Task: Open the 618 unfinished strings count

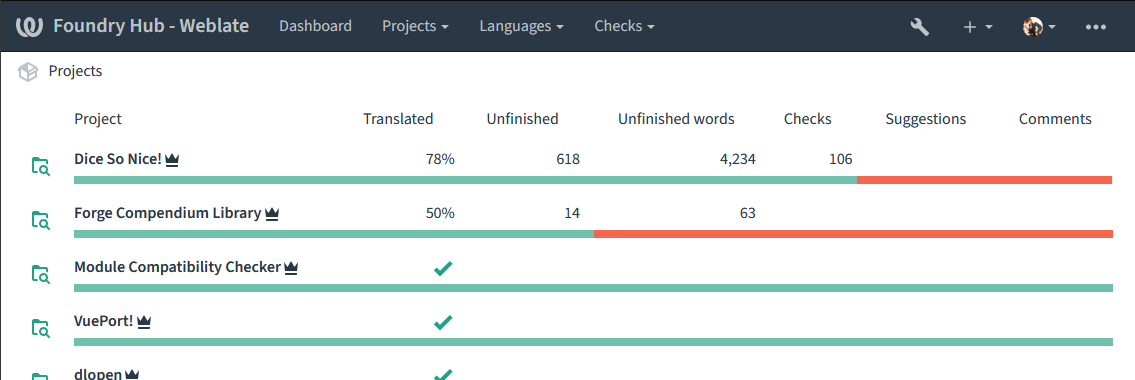Action: pos(568,159)
